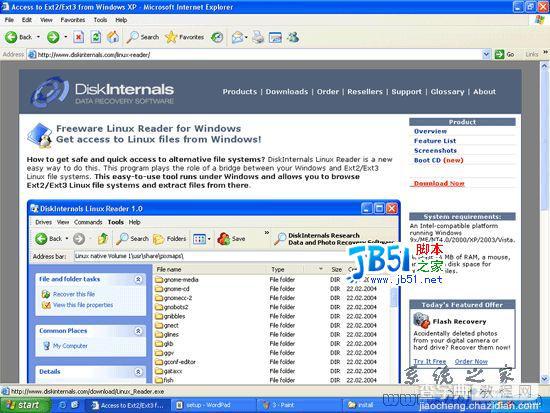
Task: Select the gnome-media folder row
Action: [x=272, y=280]
